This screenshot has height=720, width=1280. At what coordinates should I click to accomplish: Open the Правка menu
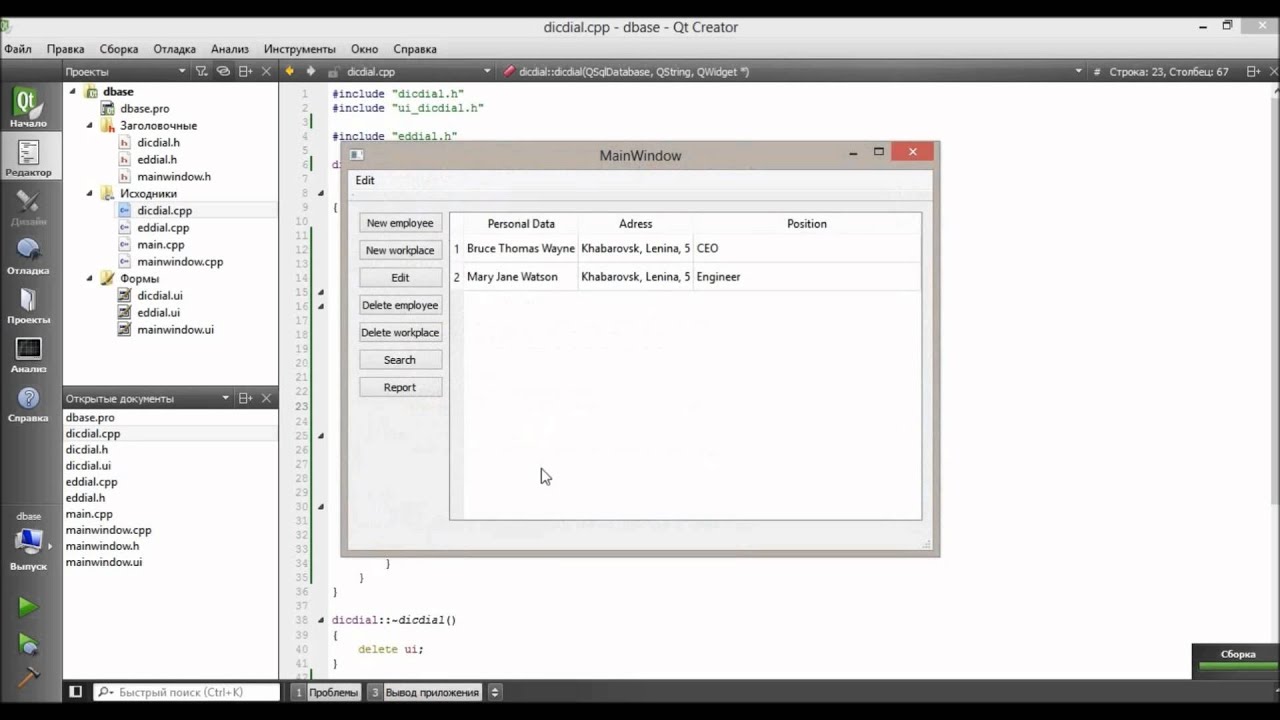[x=65, y=49]
